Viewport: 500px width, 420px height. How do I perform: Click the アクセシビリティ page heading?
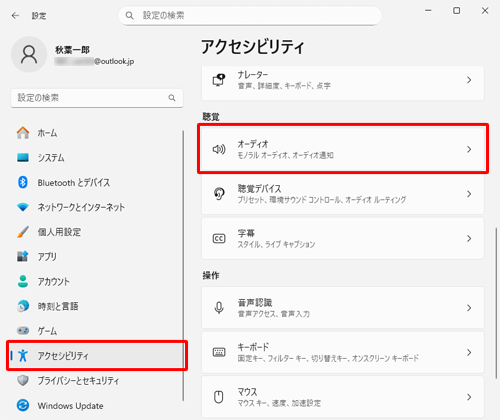click(253, 47)
